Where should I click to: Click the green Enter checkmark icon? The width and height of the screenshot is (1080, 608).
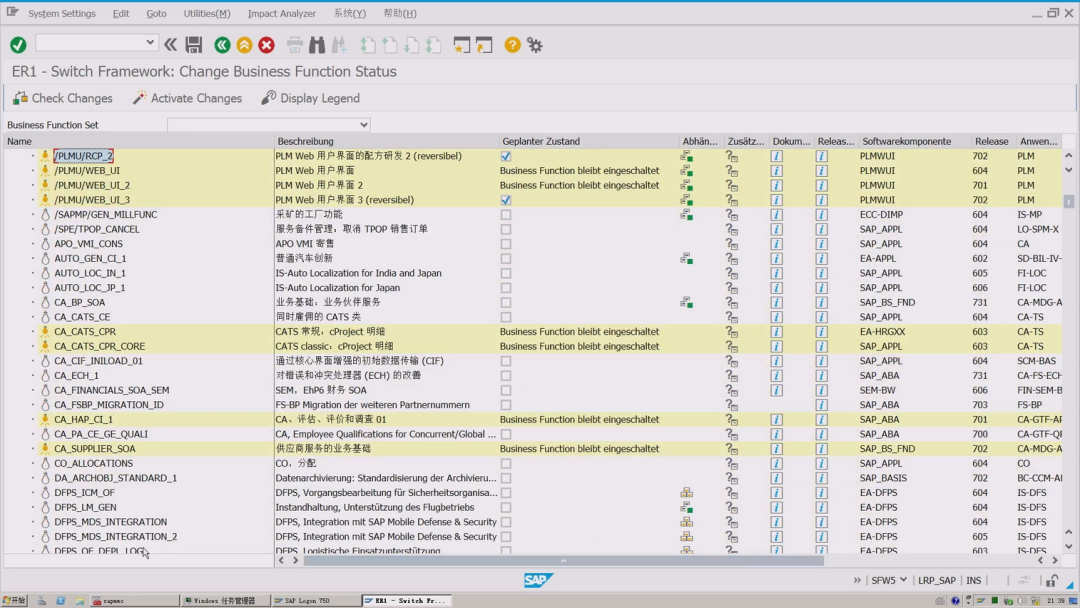tap(18, 45)
